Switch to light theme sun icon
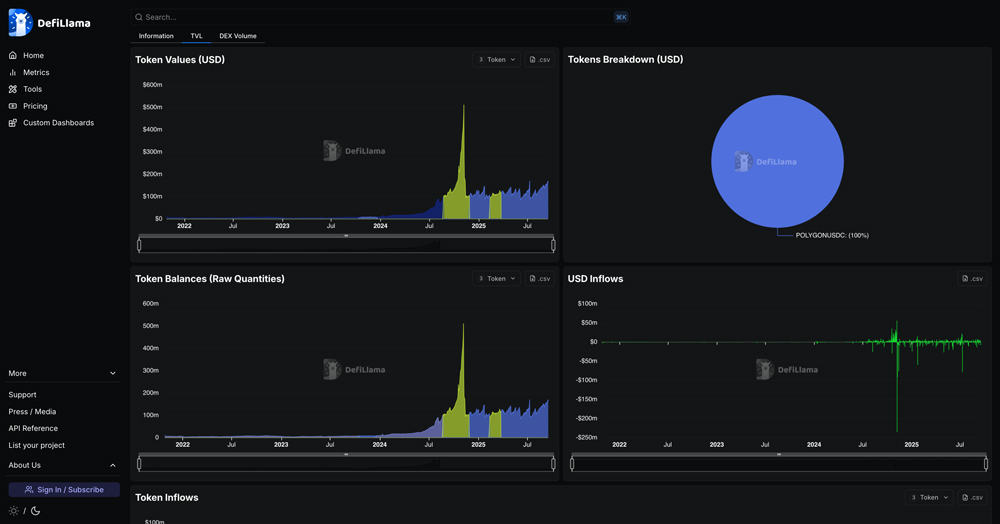Image resolution: width=1000 pixels, height=524 pixels. tap(13, 511)
